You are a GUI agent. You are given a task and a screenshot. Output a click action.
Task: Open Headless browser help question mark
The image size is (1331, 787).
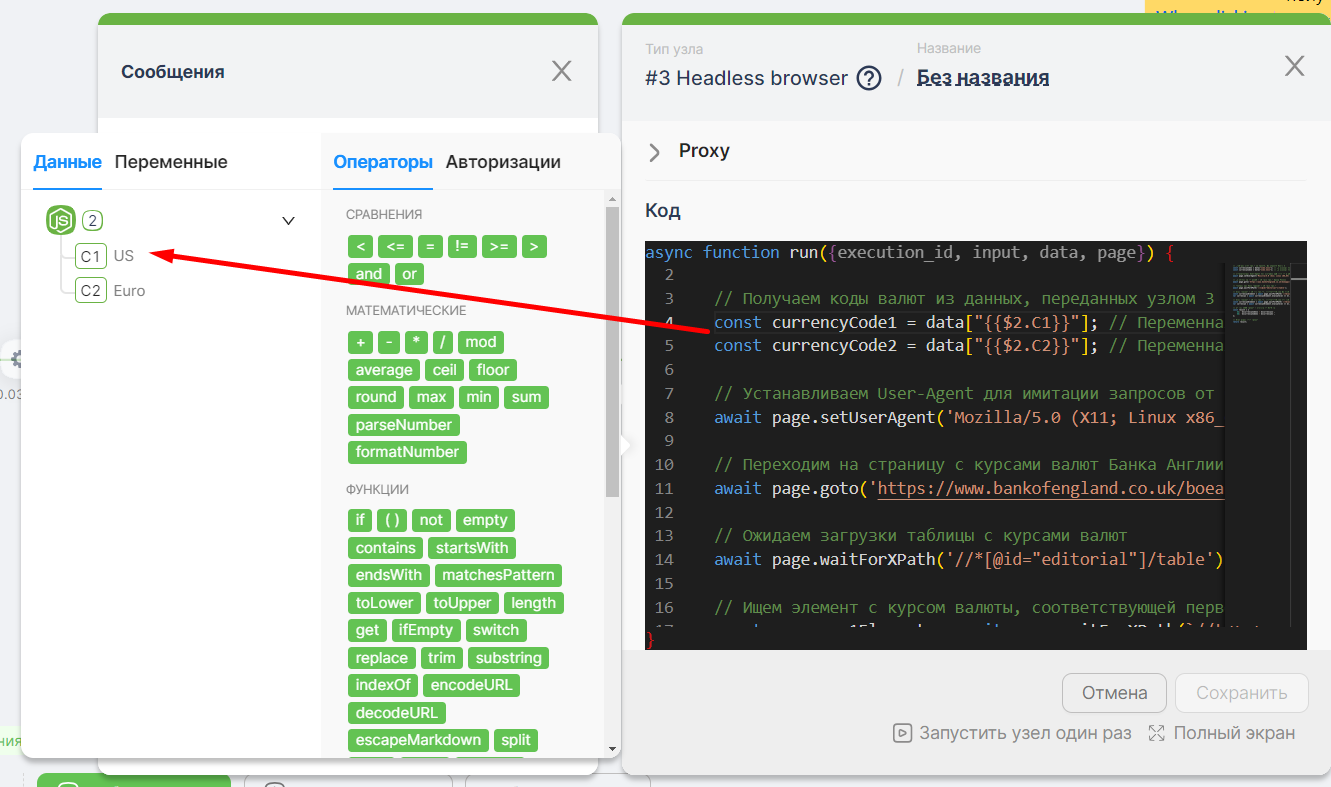tap(869, 78)
